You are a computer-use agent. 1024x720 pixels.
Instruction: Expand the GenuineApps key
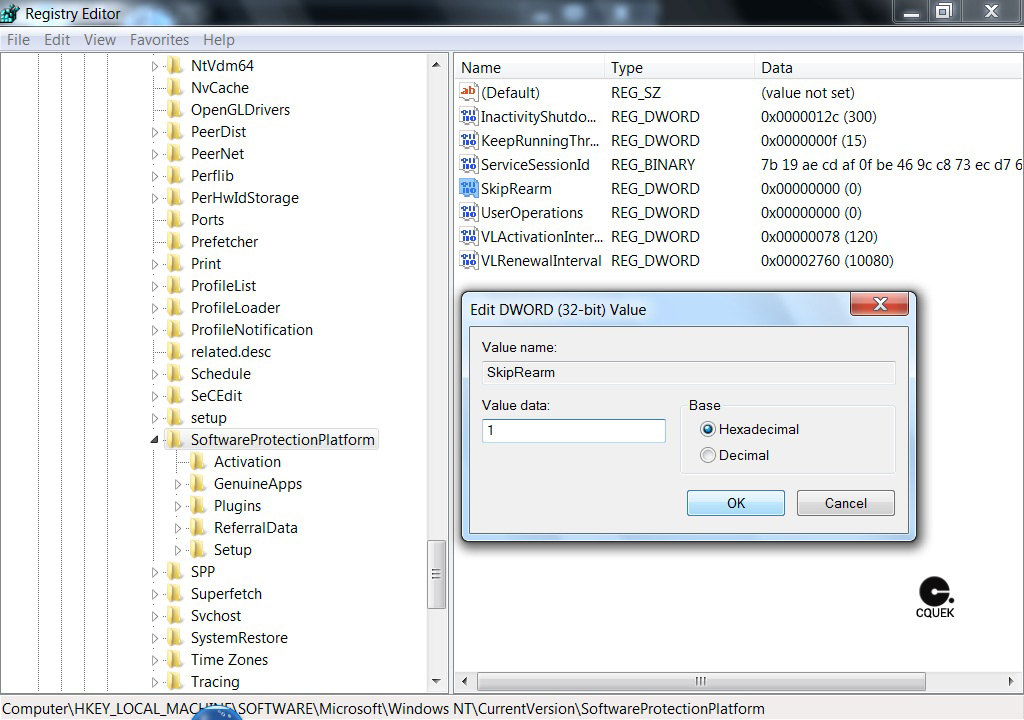pyautogui.click(x=178, y=484)
